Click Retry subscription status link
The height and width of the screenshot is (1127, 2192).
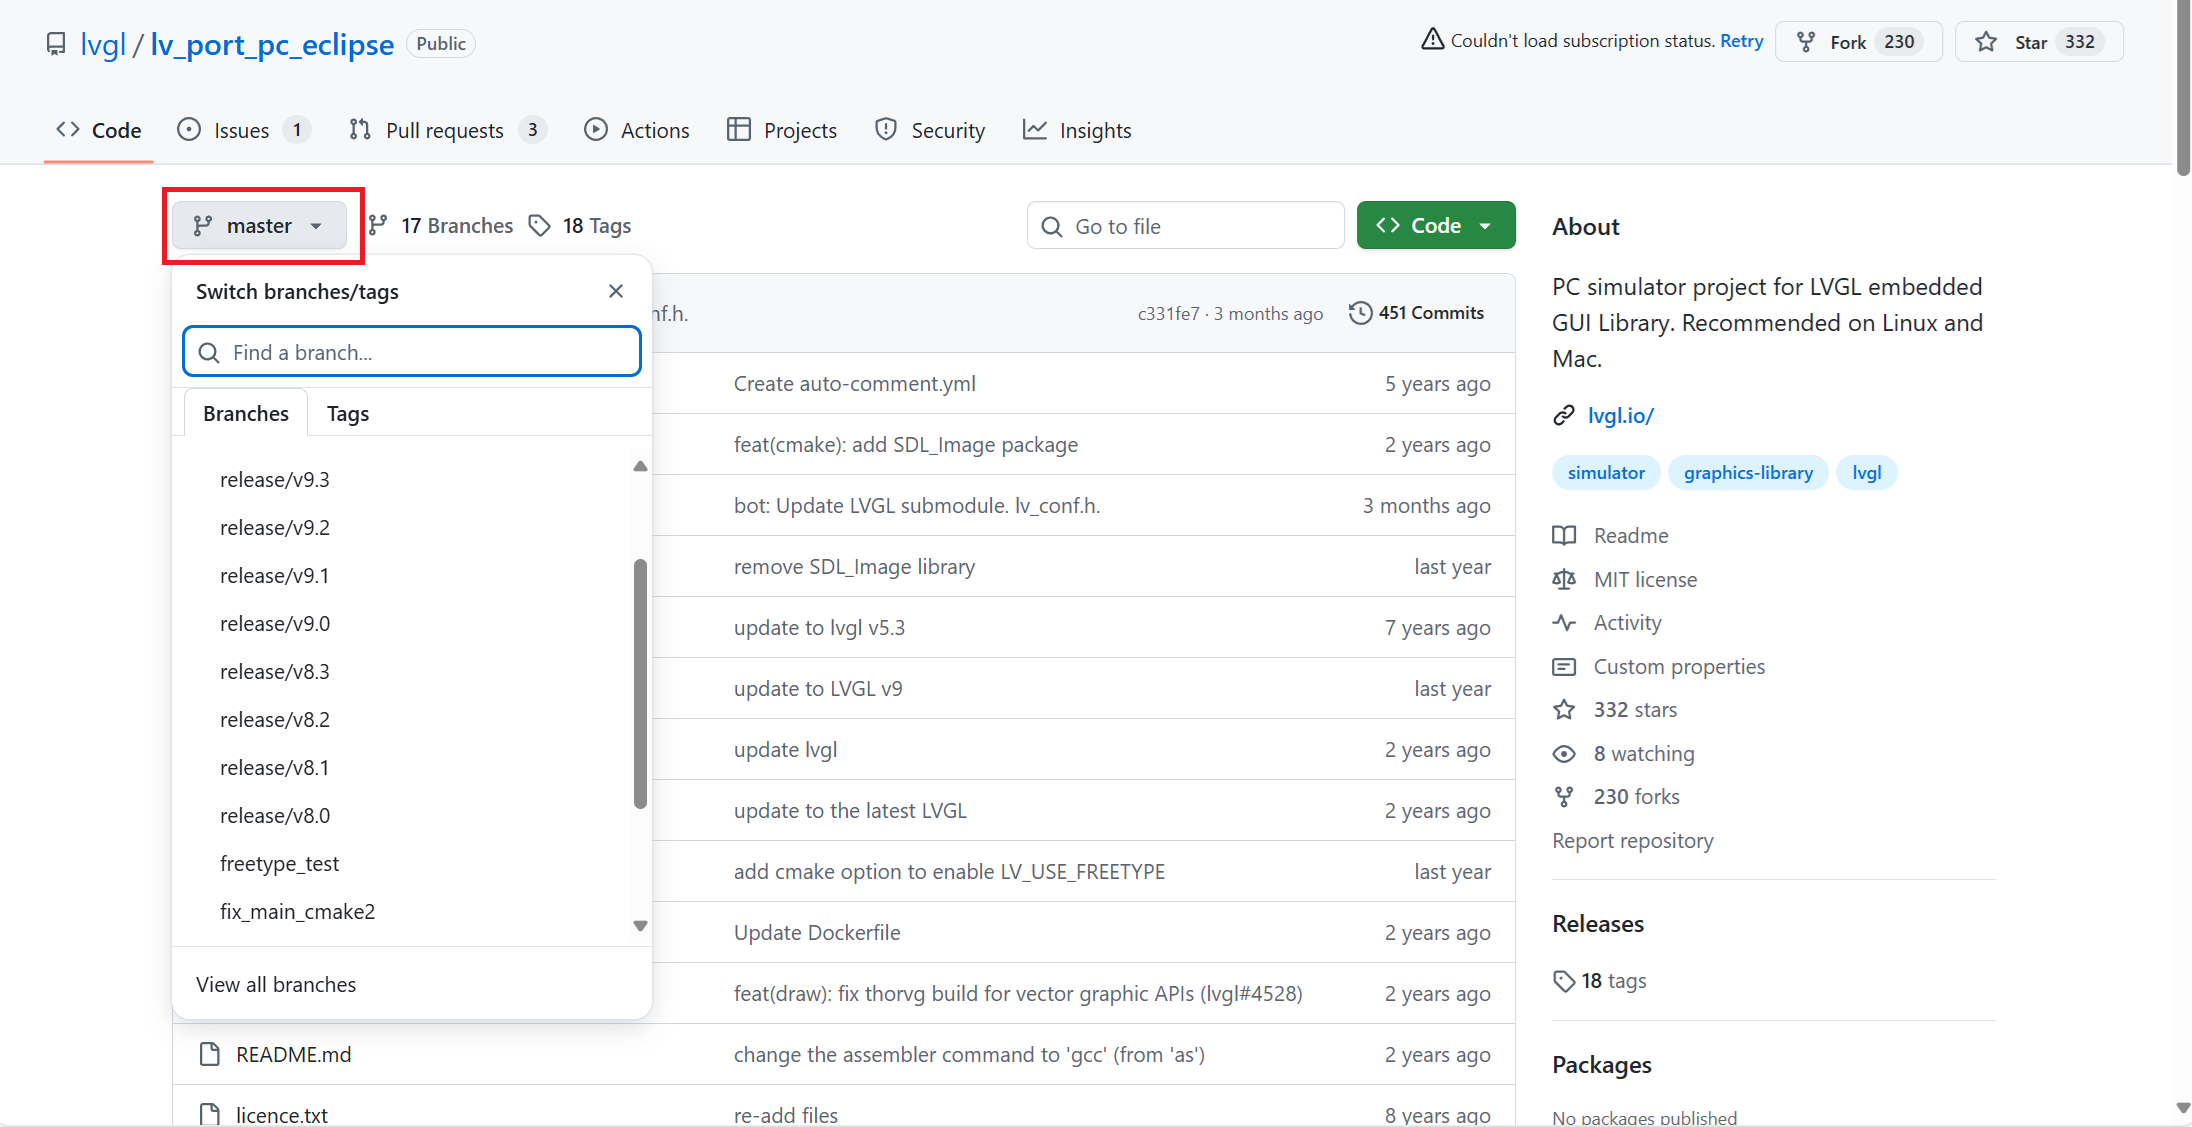point(1741,41)
